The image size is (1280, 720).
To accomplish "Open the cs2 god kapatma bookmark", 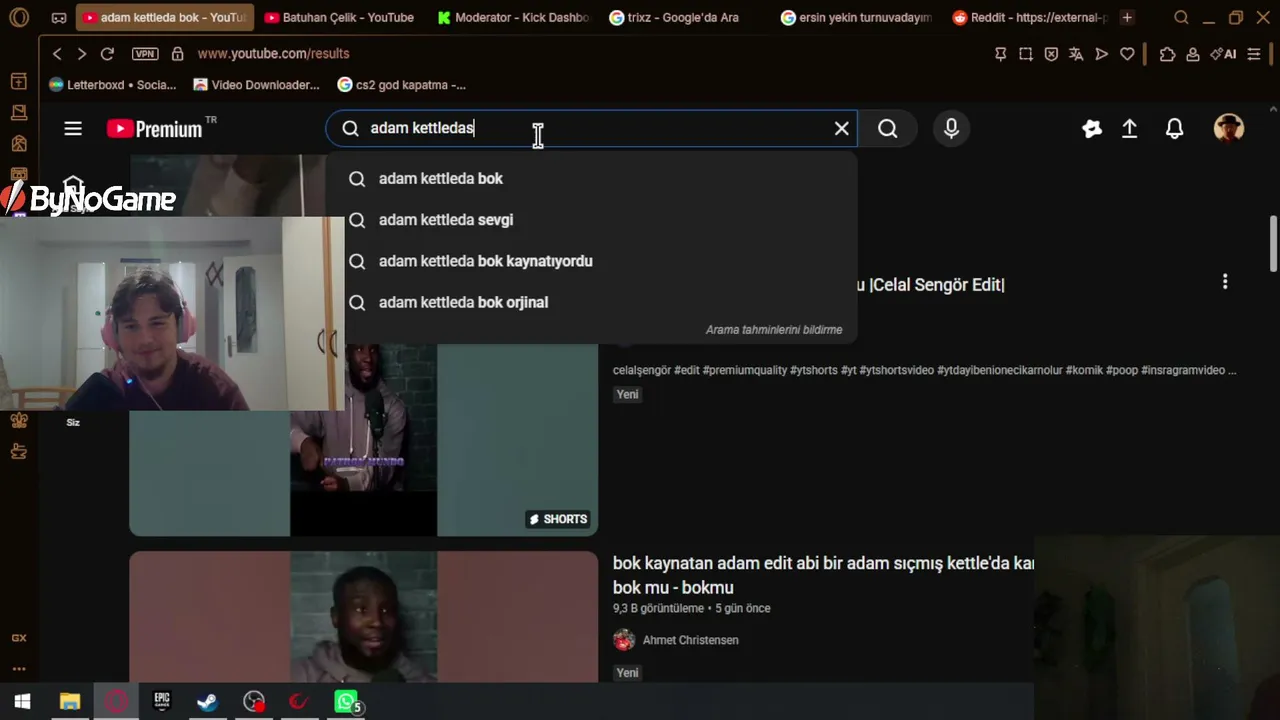I will pos(402,85).
